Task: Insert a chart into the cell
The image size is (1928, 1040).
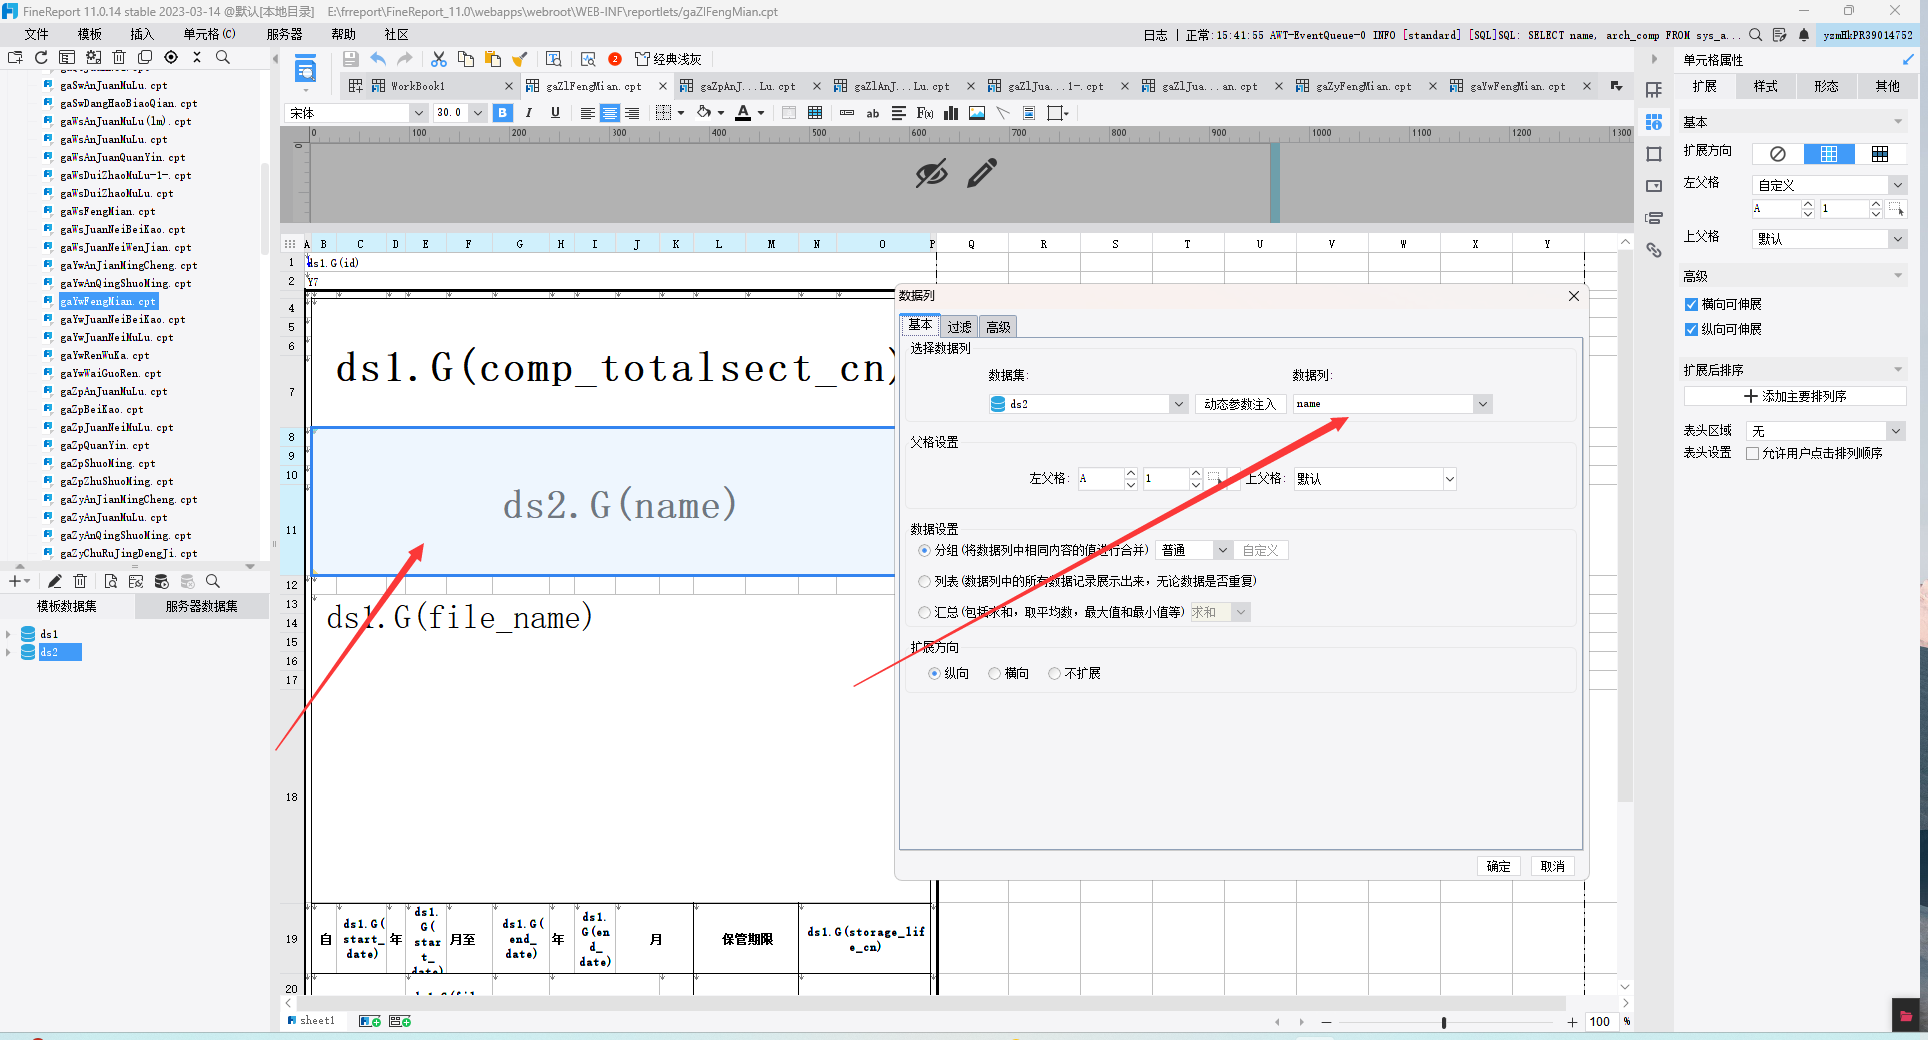Action: (x=951, y=113)
